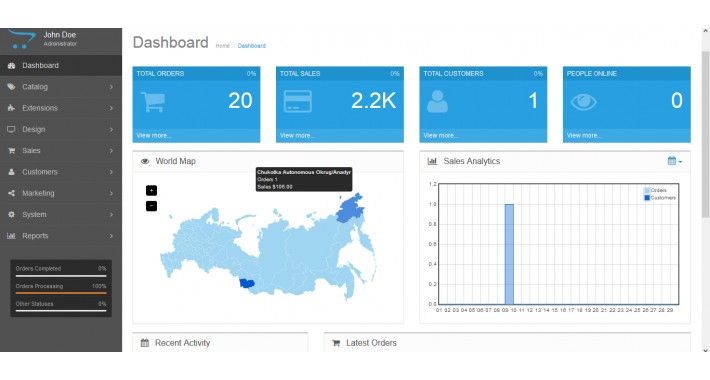Click the highlighted Chukotka region on the map
Image resolution: width=710 pixels, height=380 pixels.
tap(350, 209)
